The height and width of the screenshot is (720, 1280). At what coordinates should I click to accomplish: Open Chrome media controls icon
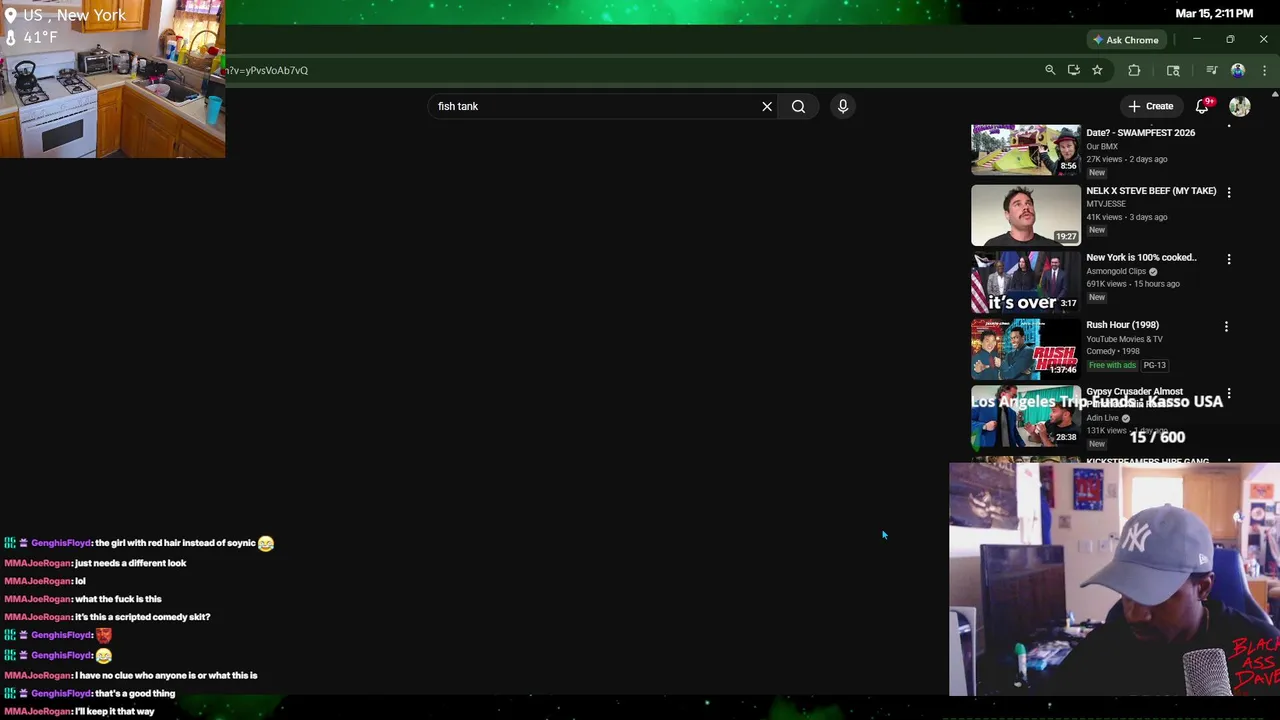point(1211,70)
